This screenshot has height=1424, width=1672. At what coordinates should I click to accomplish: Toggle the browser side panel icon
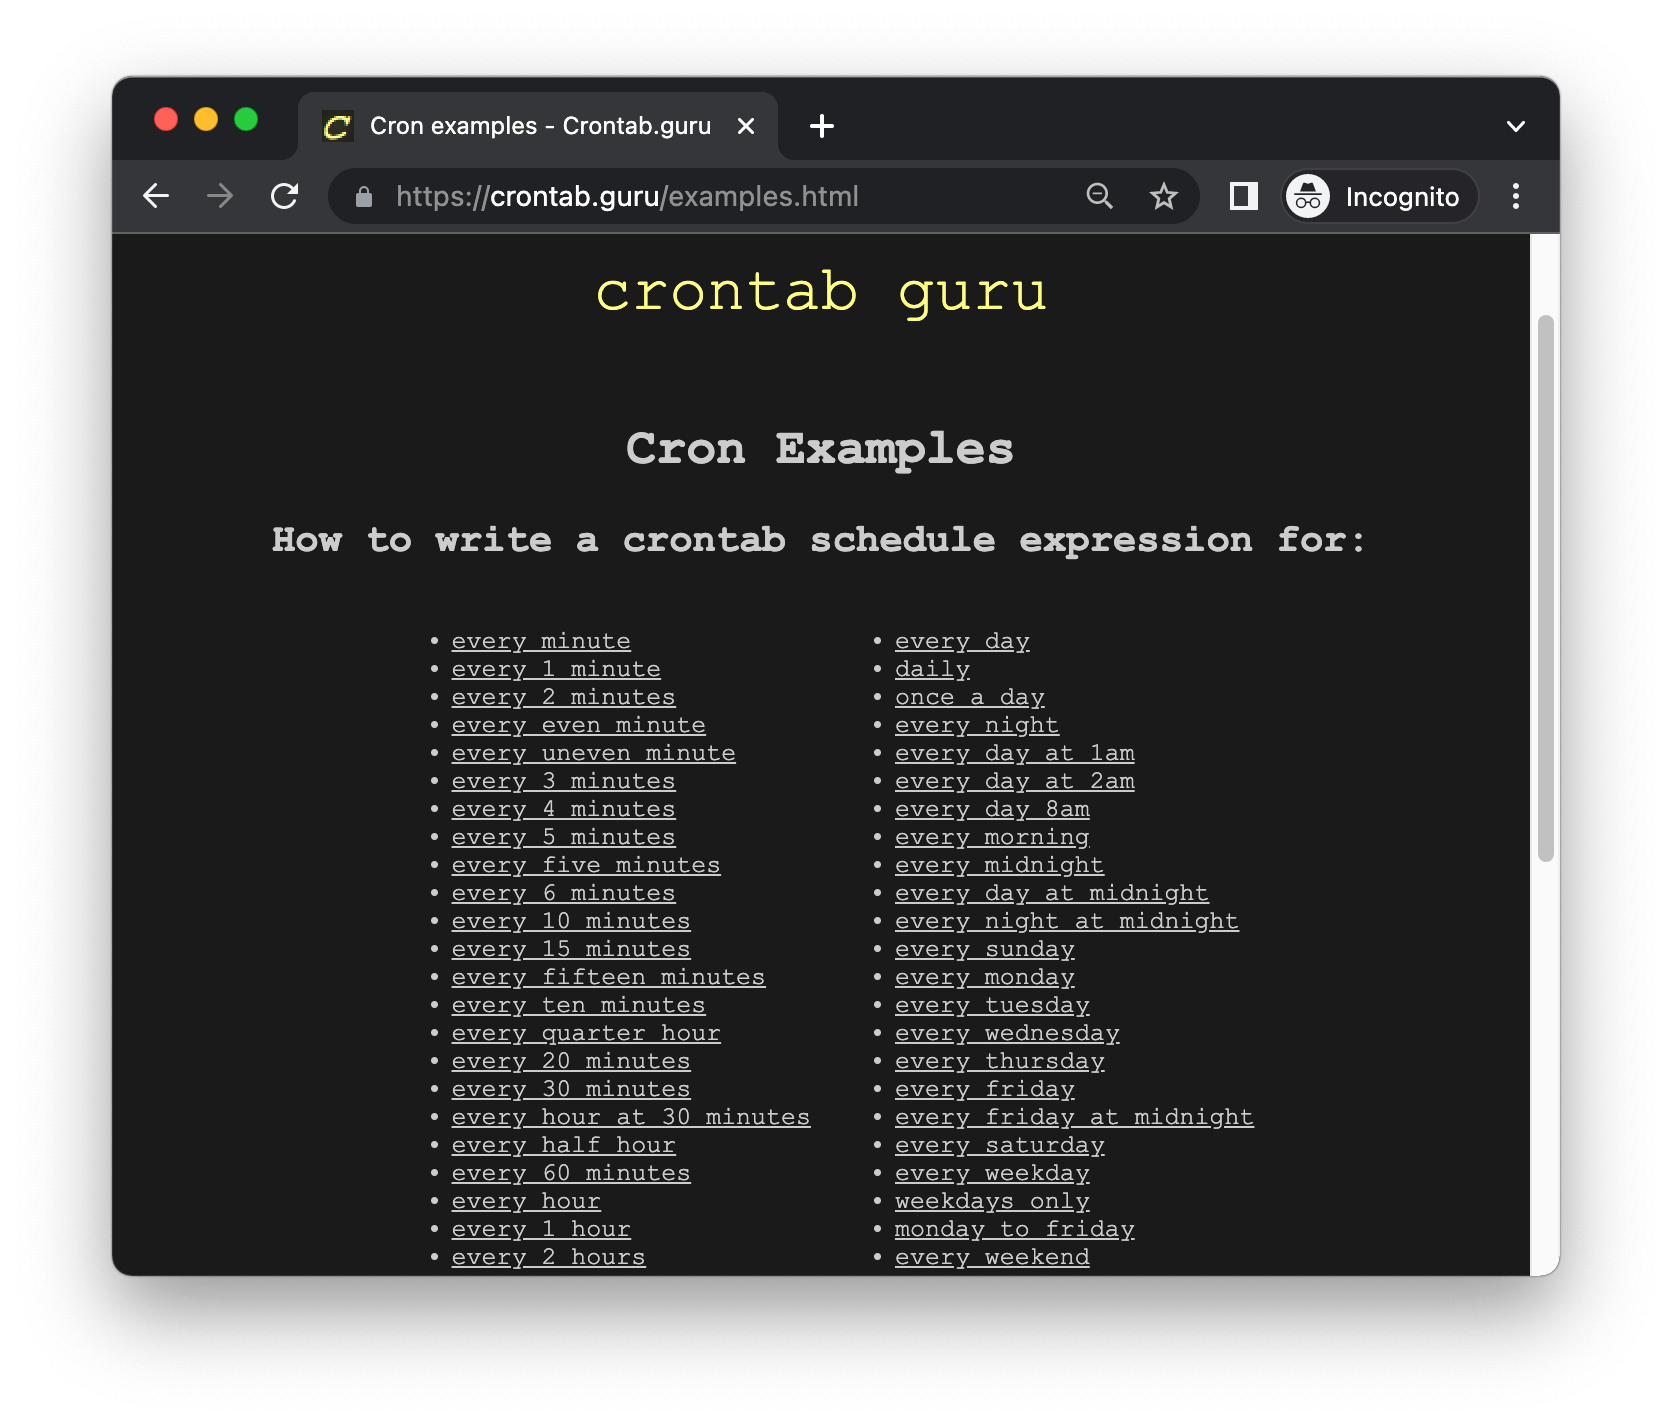point(1243,196)
